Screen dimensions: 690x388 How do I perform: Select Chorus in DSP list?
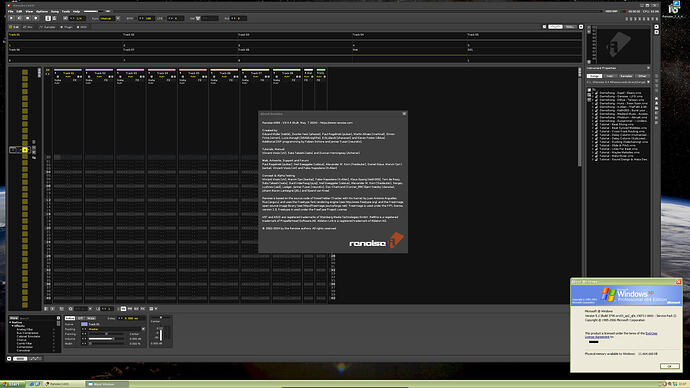(22, 340)
